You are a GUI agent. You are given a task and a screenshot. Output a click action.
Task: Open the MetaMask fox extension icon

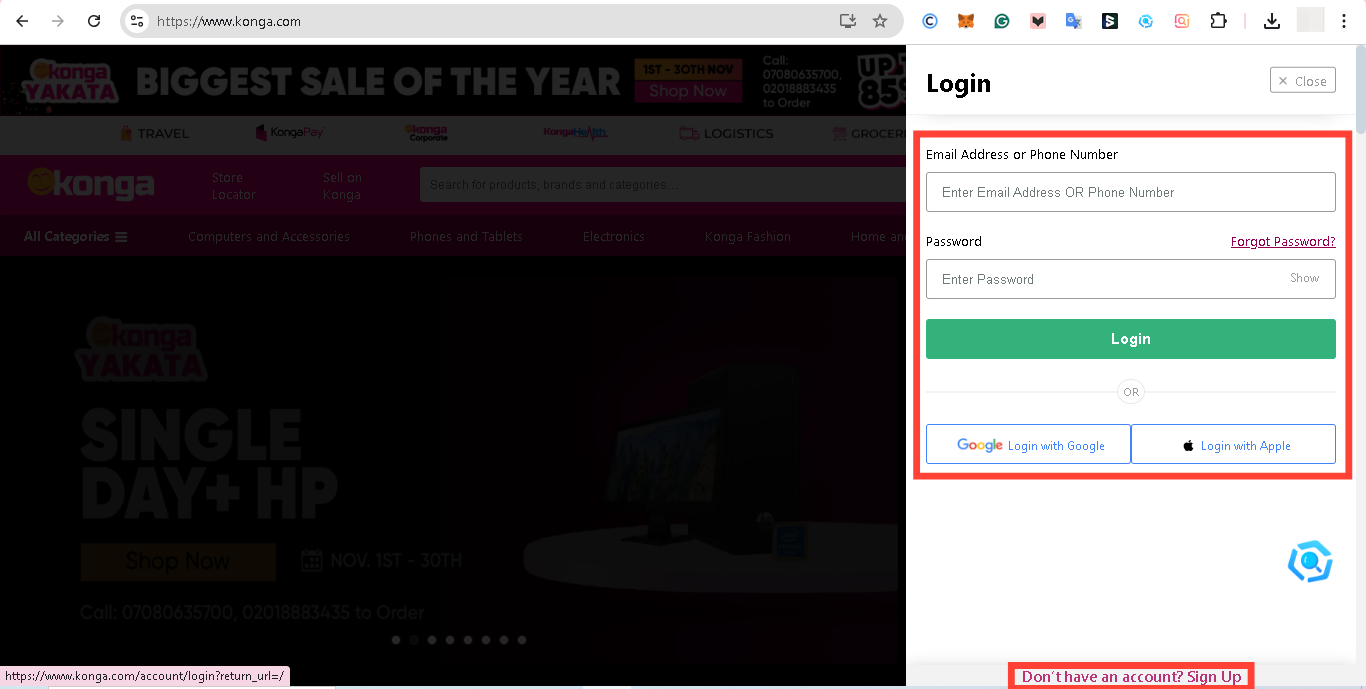coord(965,21)
